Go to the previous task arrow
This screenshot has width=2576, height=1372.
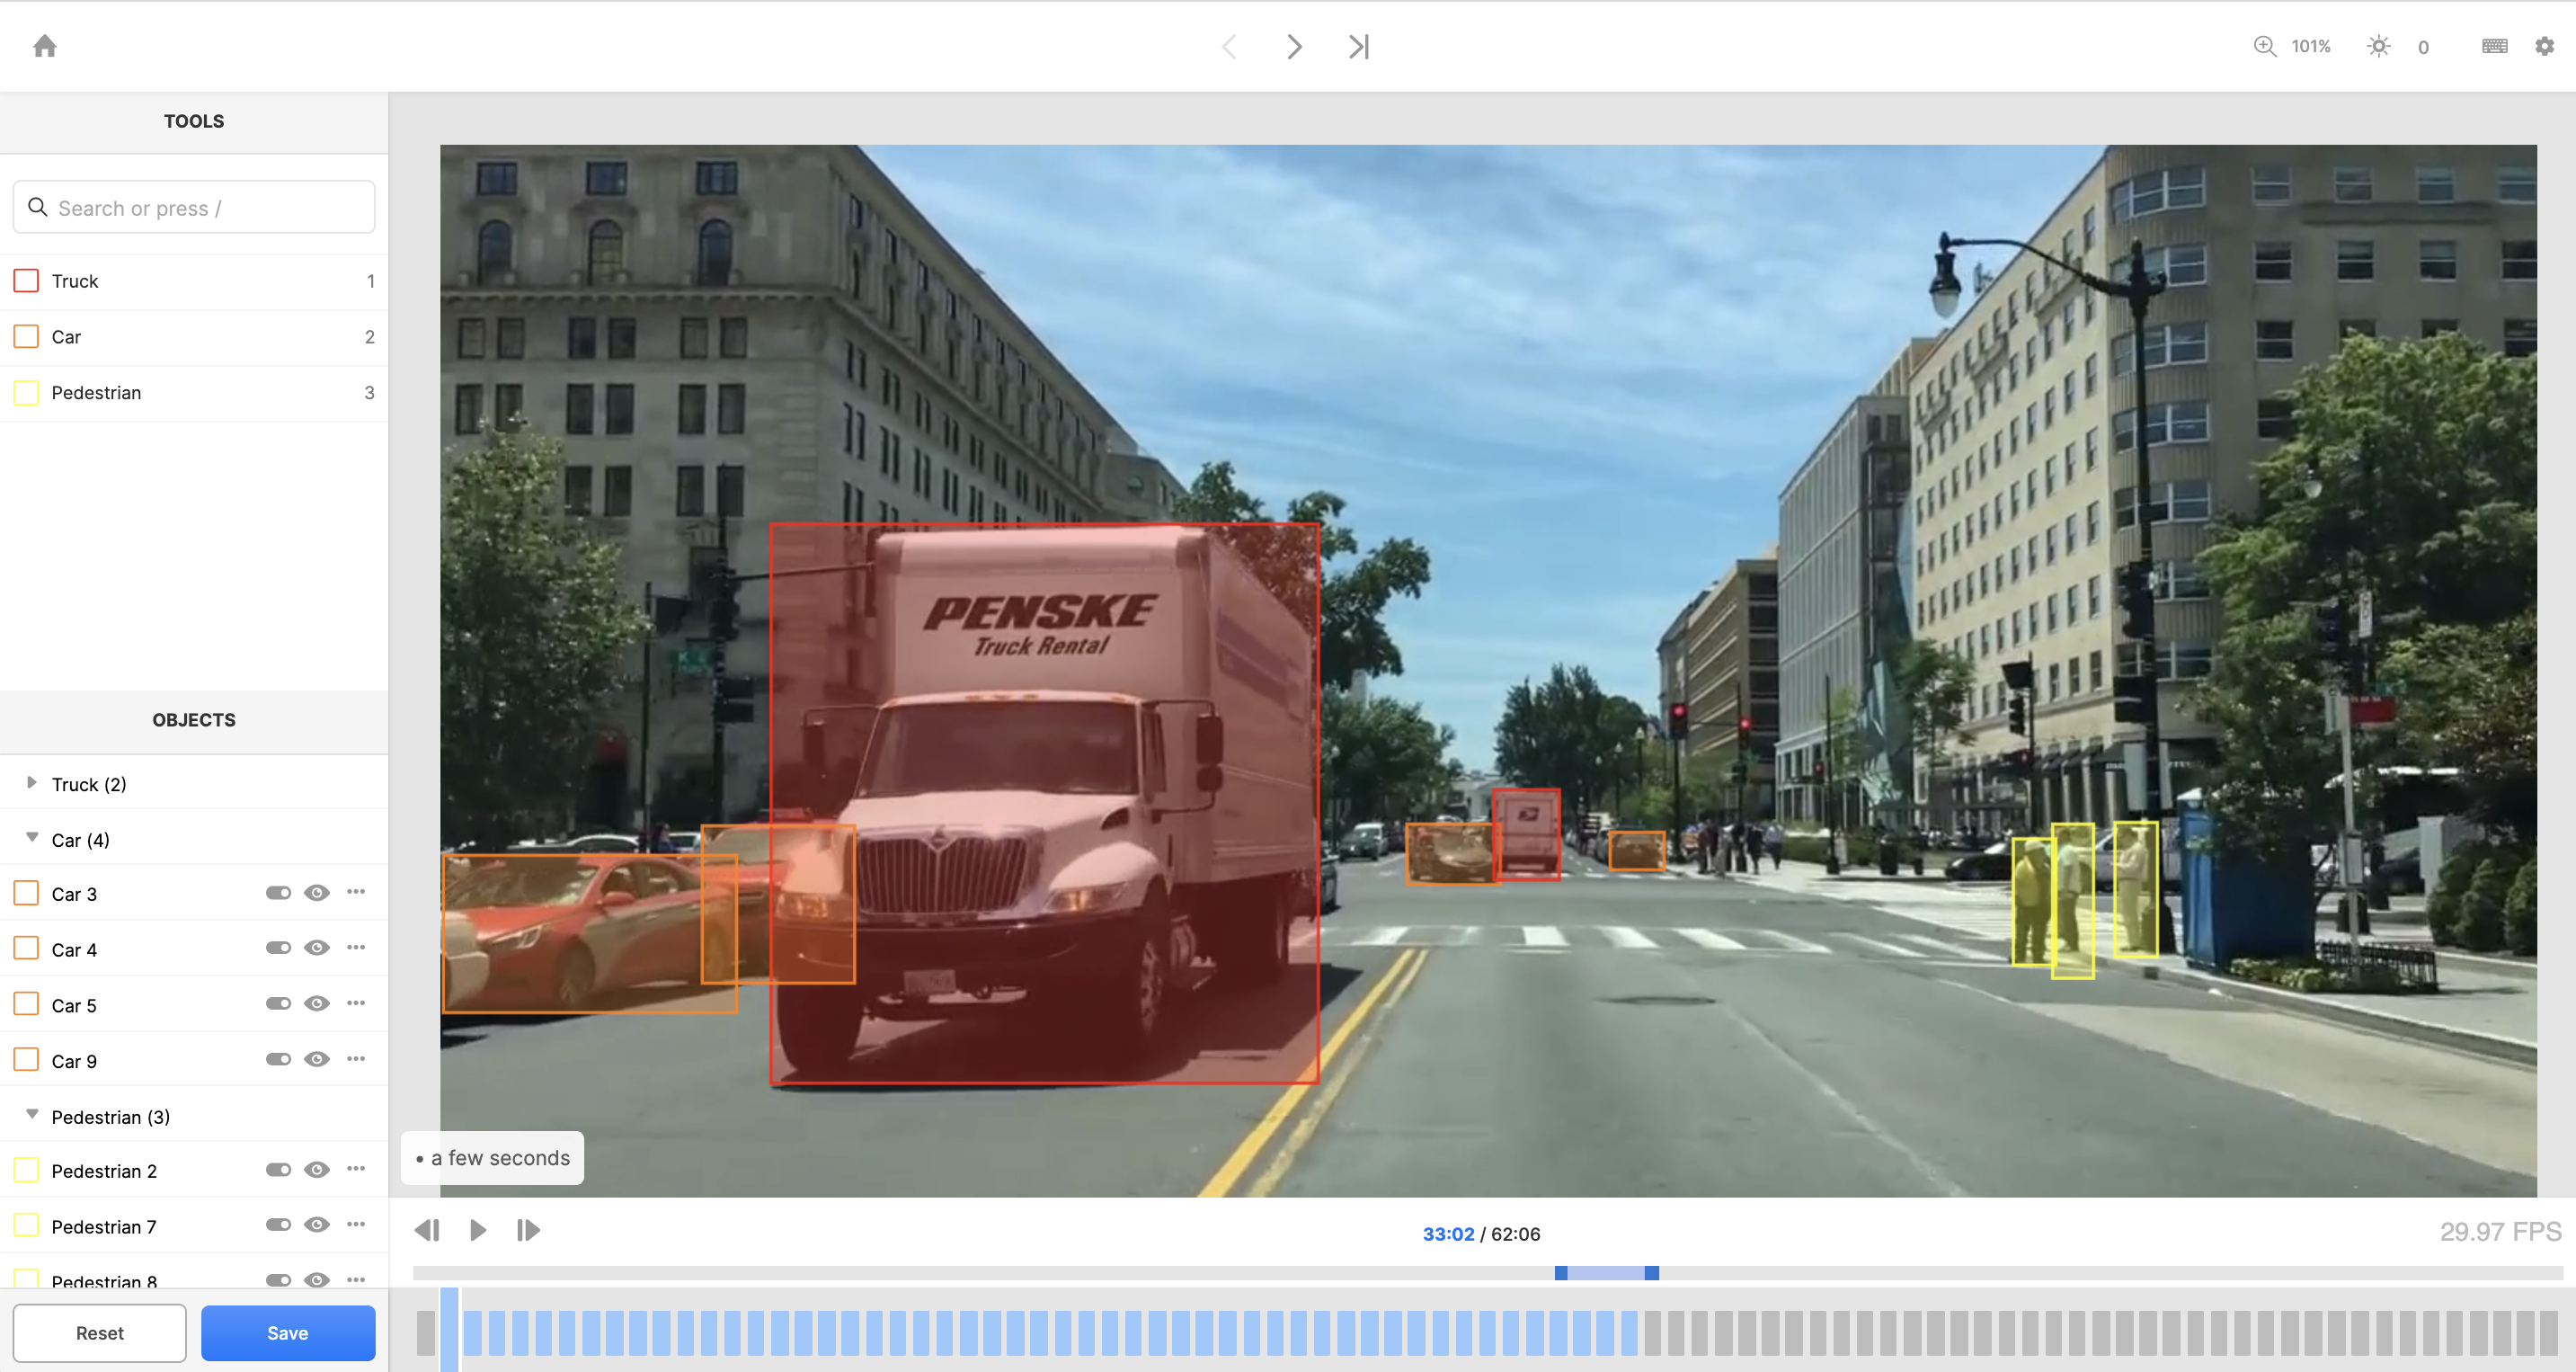pos(1230,46)
